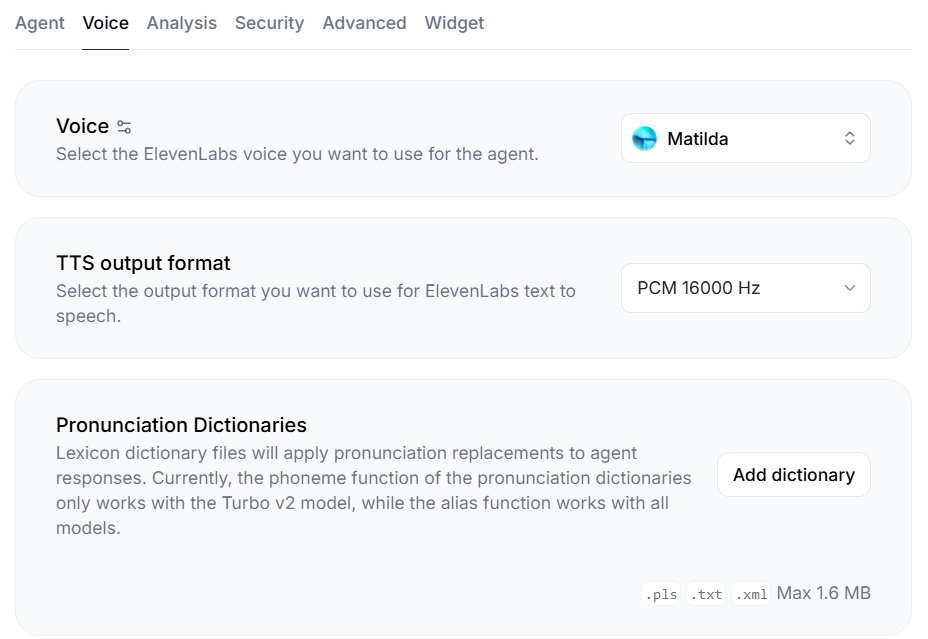Click the .pls file format badge
This screenshot has width=928, height=639.
click(660, 593)
